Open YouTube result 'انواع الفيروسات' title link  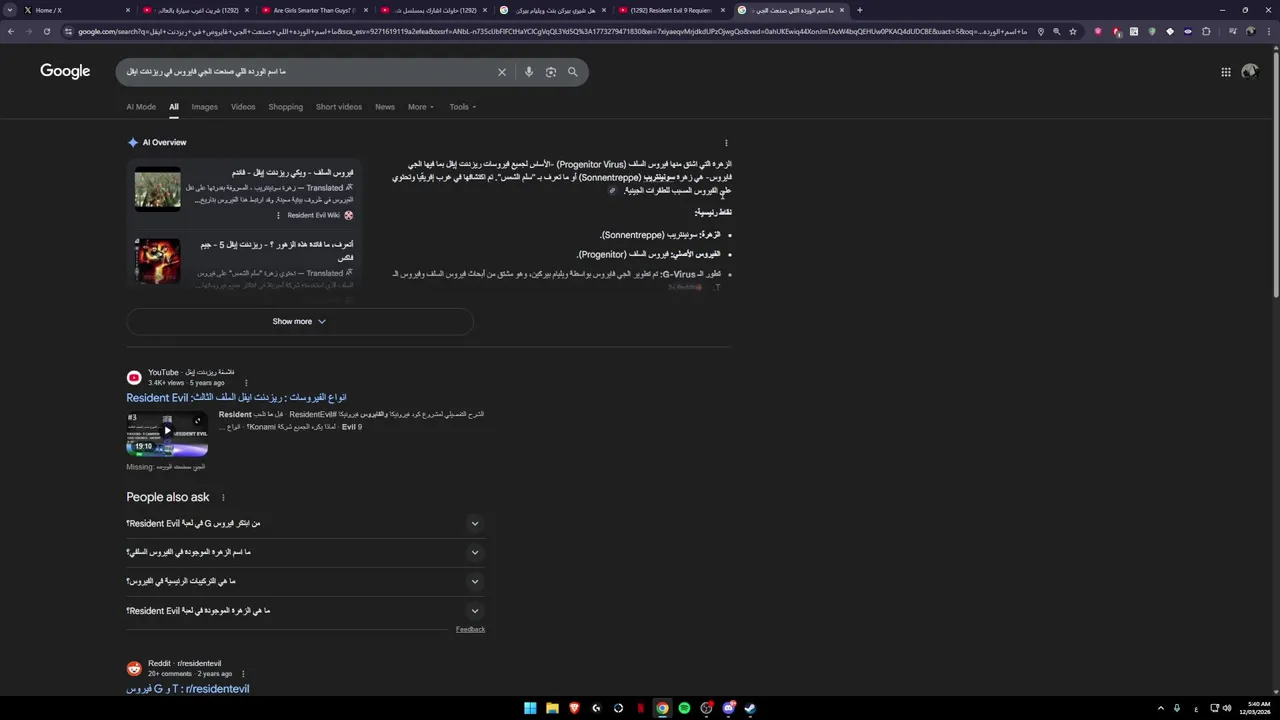(236, 398)
